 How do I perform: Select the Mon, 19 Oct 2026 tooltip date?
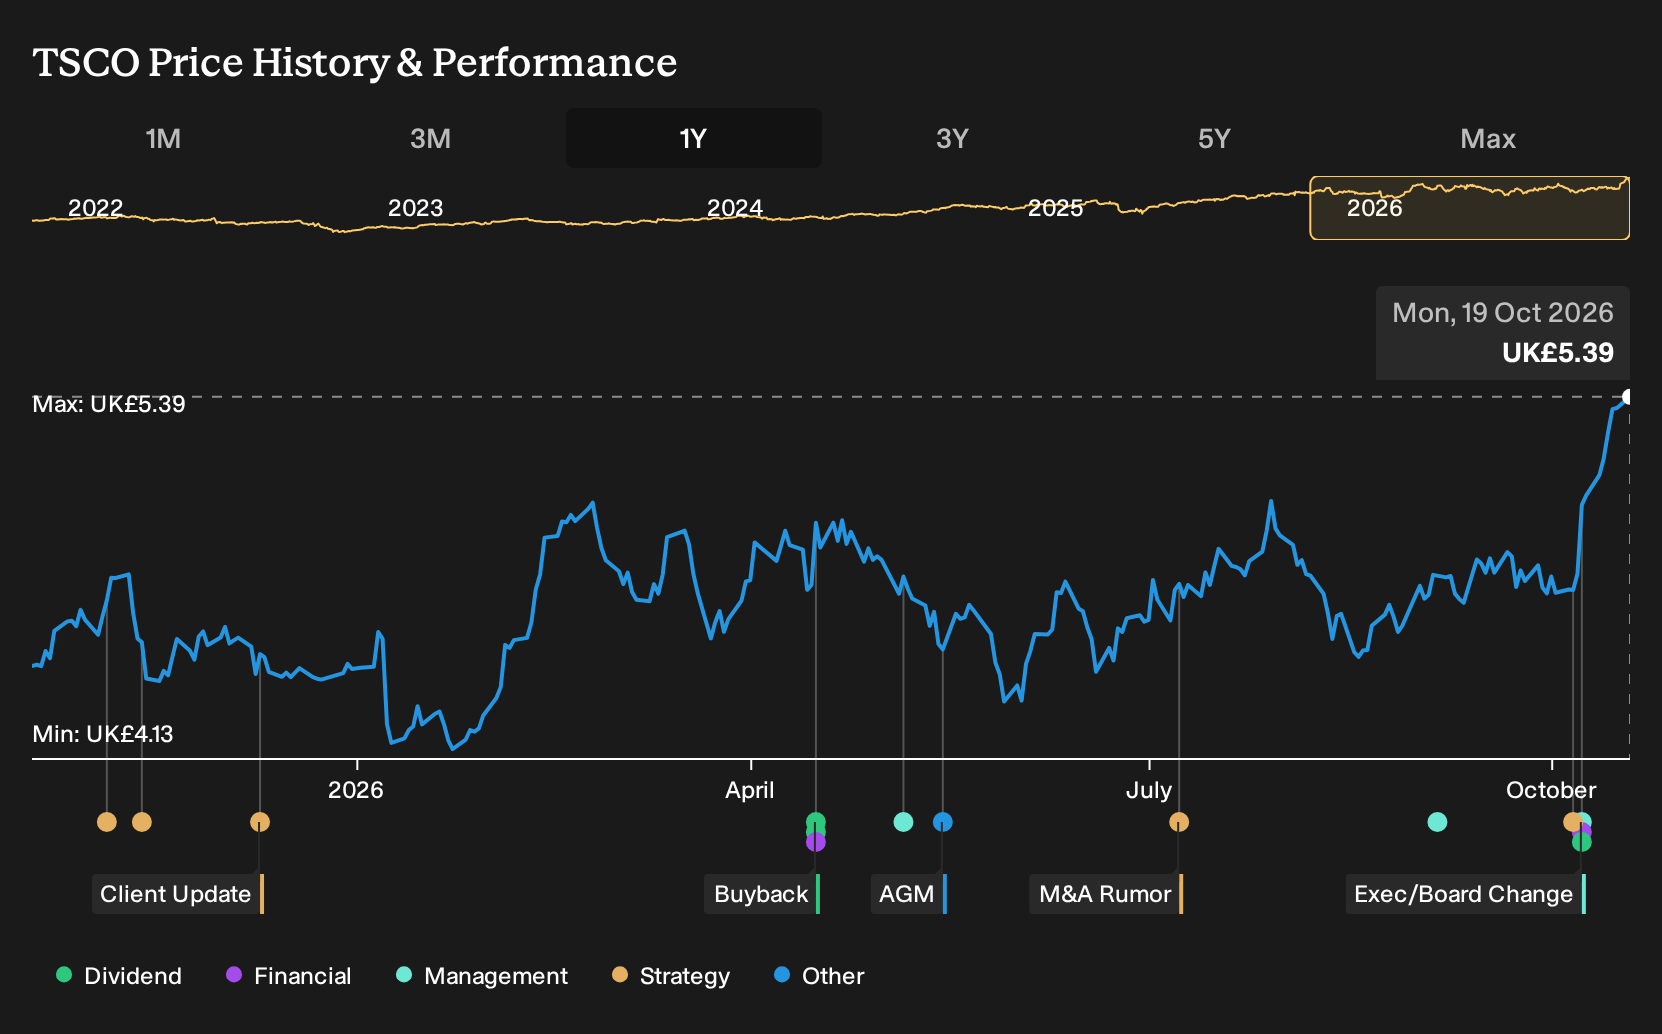tap(1502, 313)
